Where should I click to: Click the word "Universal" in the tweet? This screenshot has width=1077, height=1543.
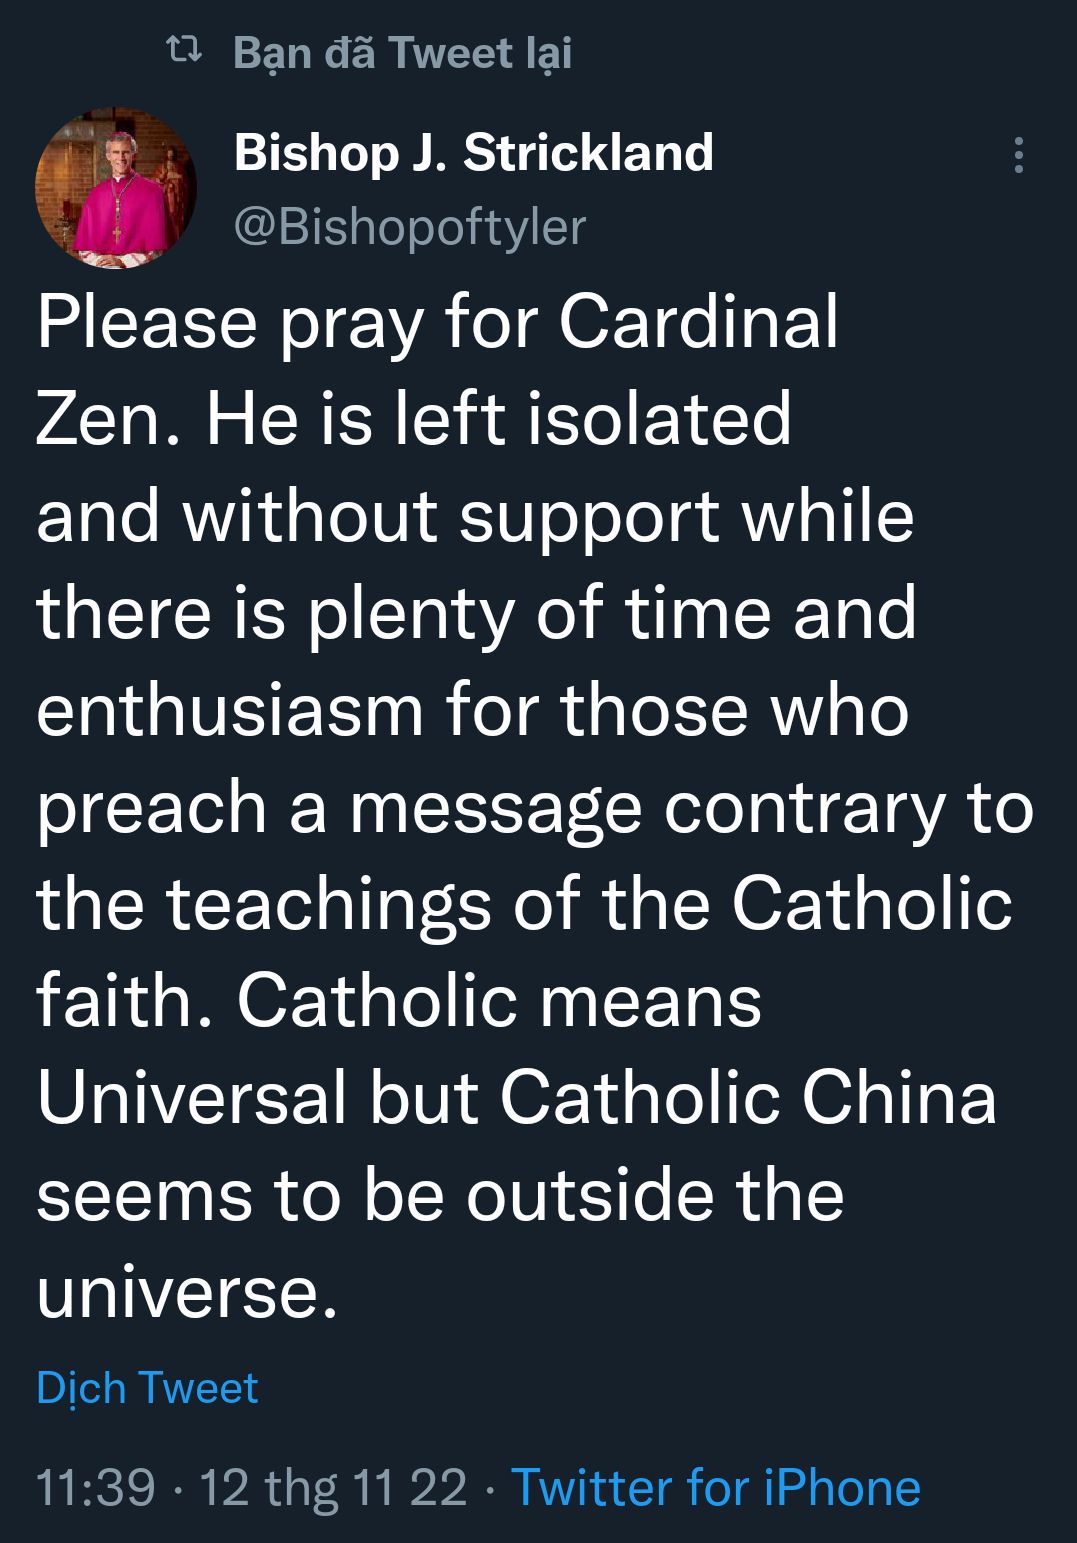click(191, 1097)
